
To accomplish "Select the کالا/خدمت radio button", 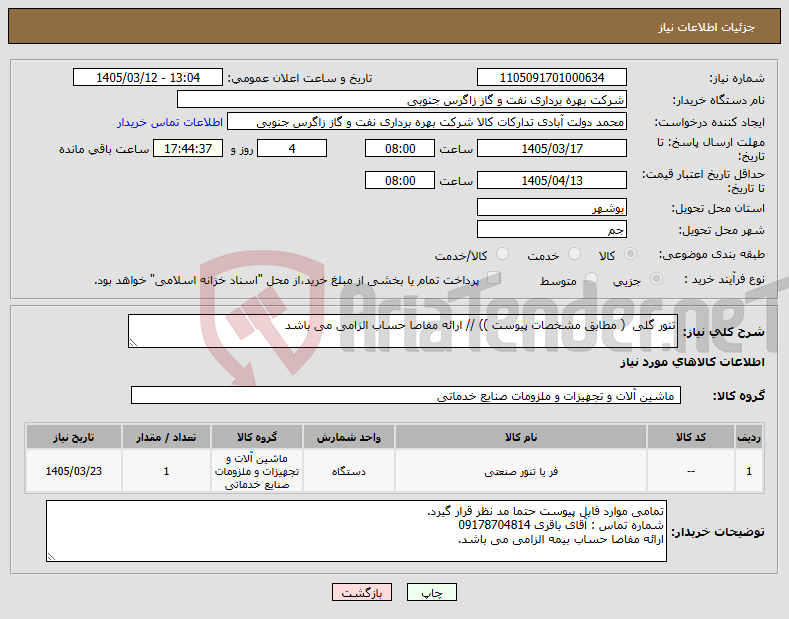I will coord(502,254).
